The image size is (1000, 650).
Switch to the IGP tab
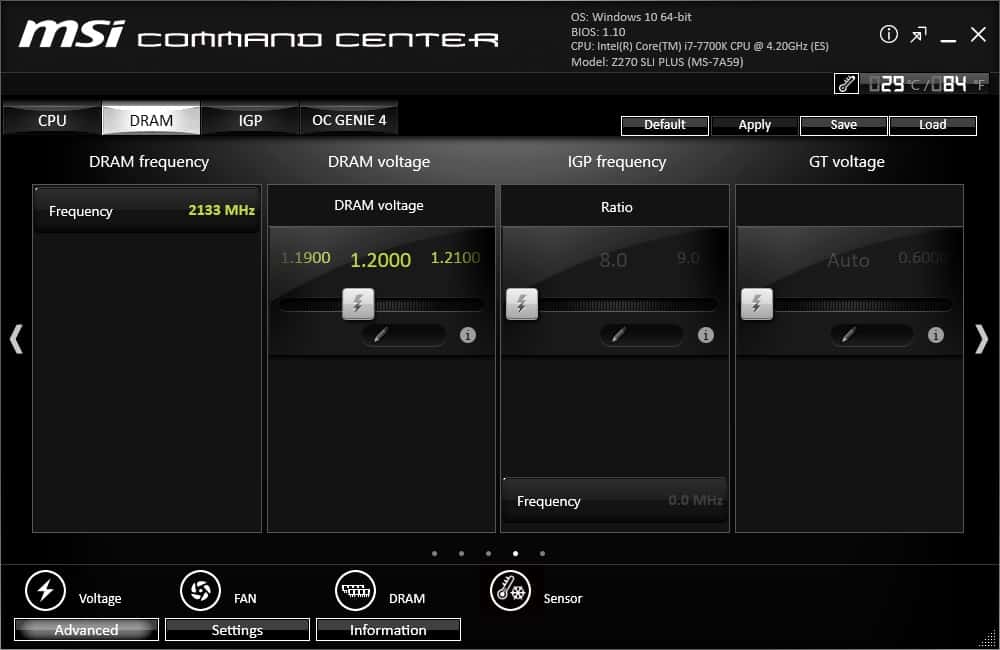click(x=250, y=120)
